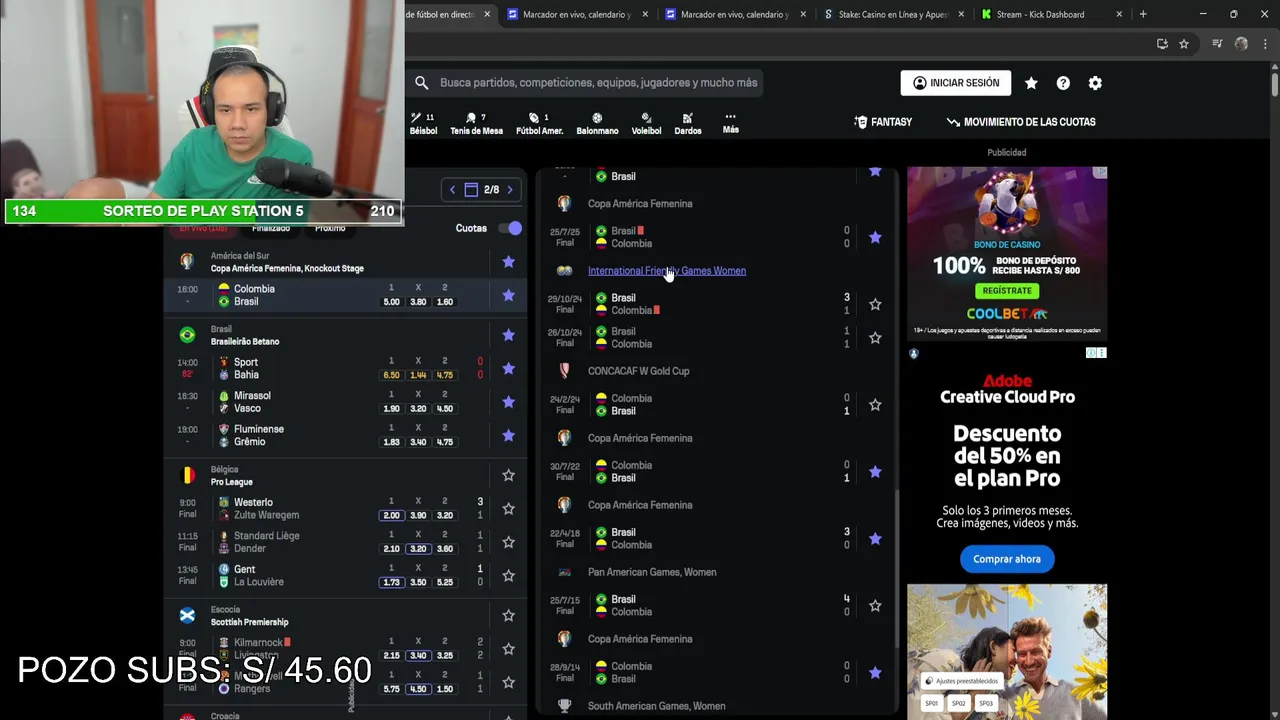1280x720 pixels.
Task: Click the Belgium flag icon for Pro League
Action: click(x=187, y=475)
